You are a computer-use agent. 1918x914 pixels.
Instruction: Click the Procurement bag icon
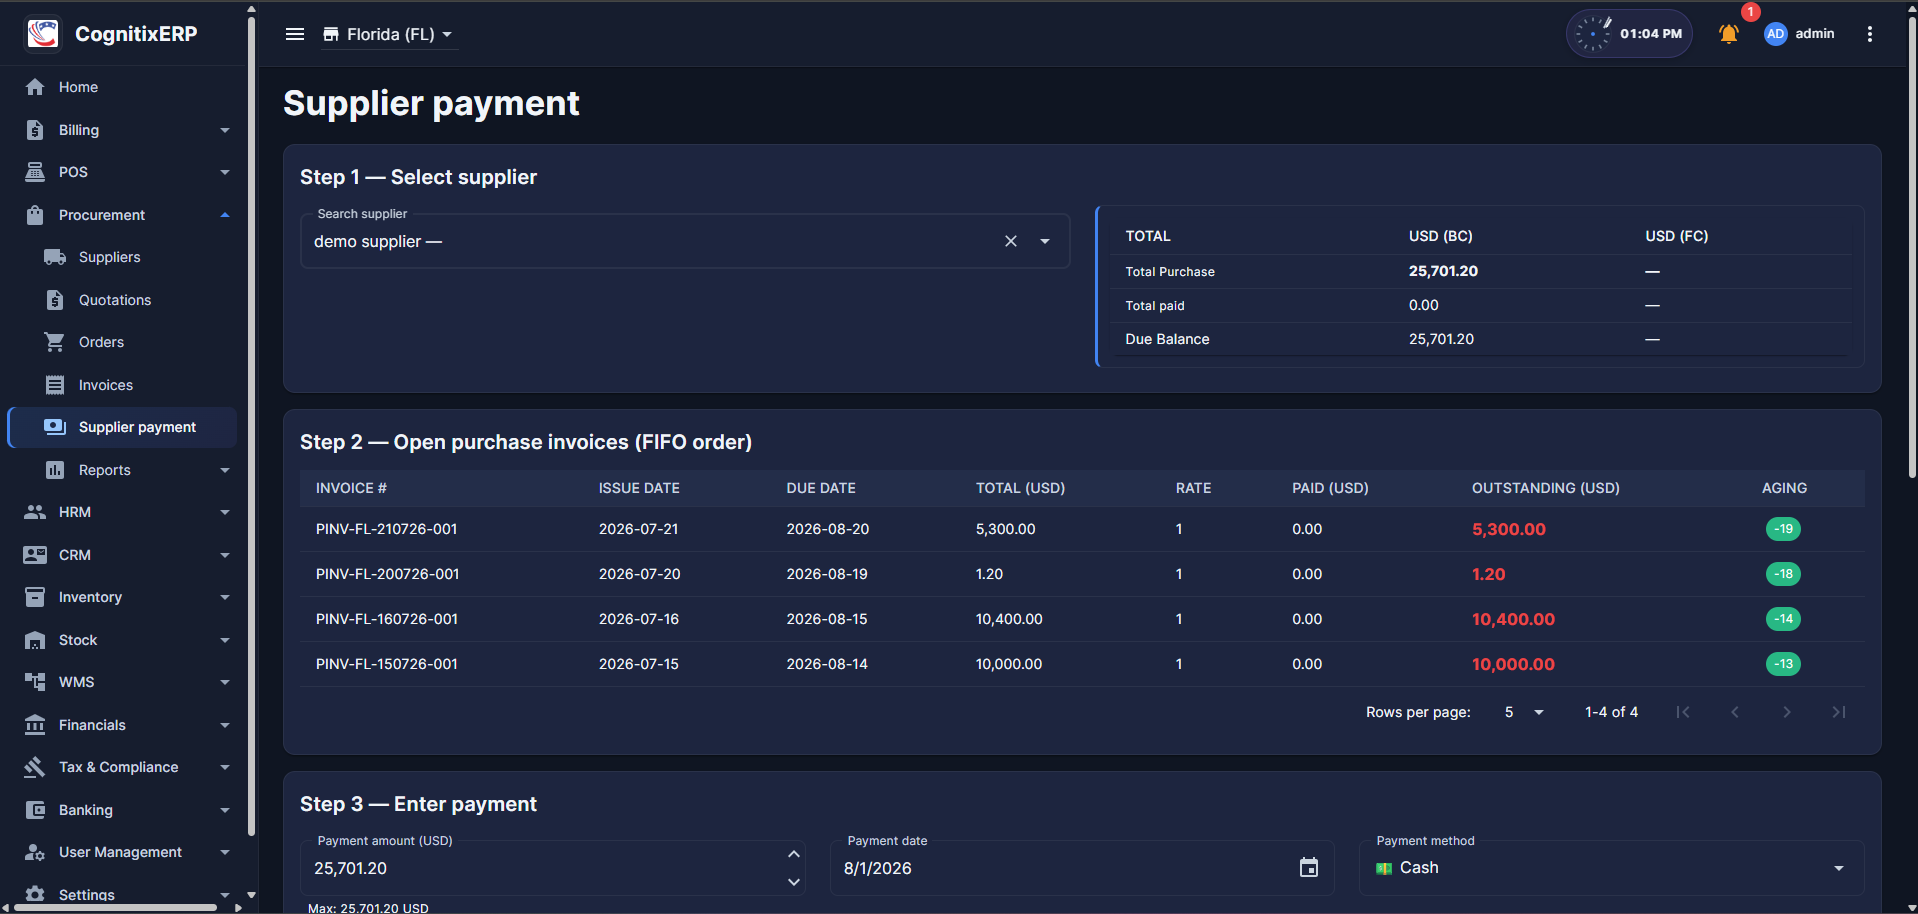[x=35, y=215]
